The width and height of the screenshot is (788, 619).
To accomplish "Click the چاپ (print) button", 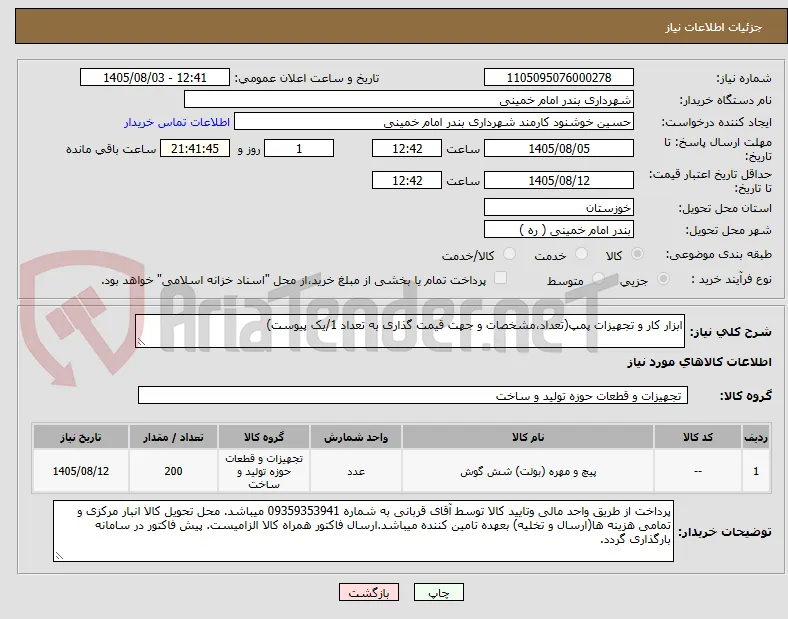I will click(x=438, y=593).
